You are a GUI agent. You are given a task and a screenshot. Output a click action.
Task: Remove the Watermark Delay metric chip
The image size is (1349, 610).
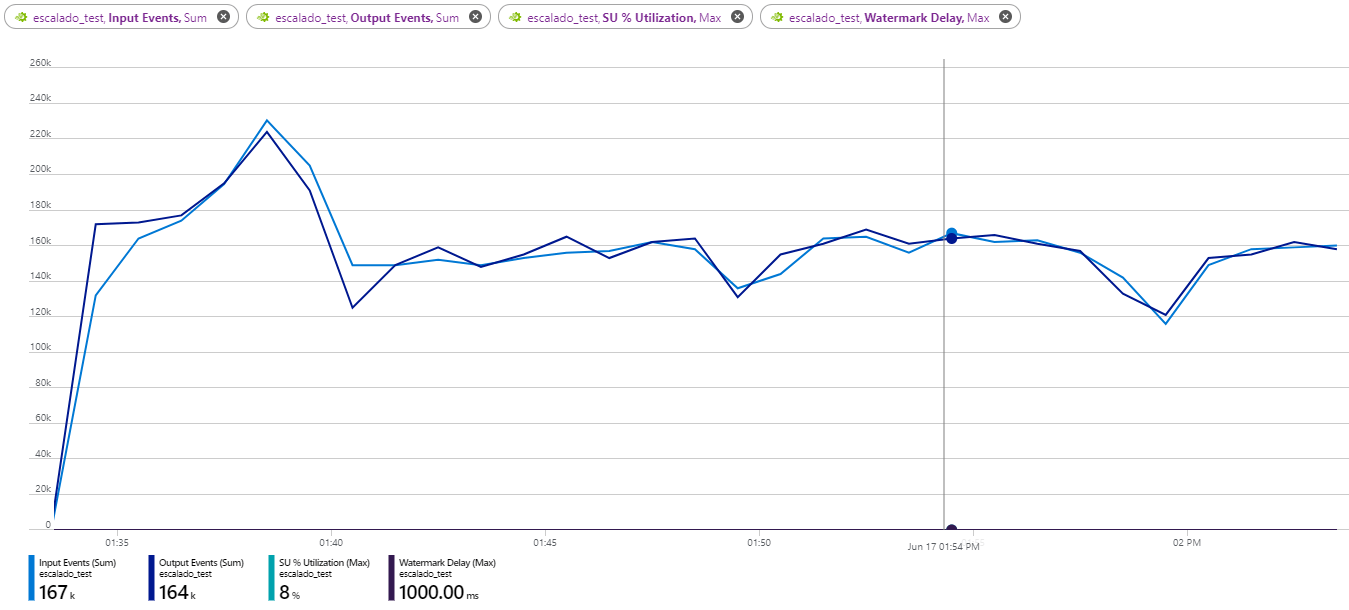pyautogui.click(x=1005, y=17)
